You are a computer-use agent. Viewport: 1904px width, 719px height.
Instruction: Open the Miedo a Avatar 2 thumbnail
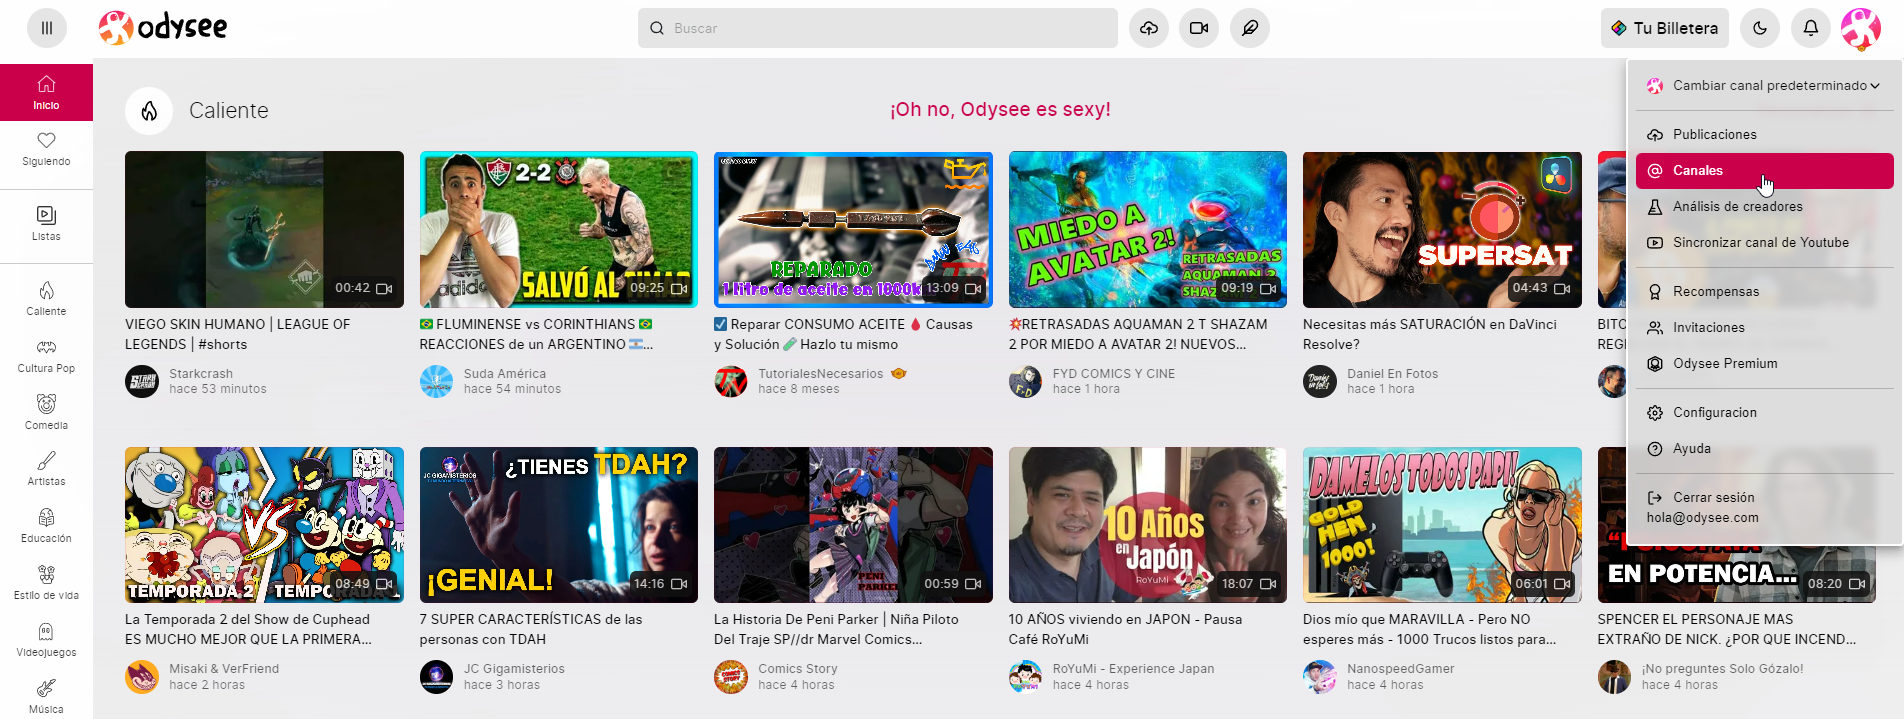tap(1148, 229)
